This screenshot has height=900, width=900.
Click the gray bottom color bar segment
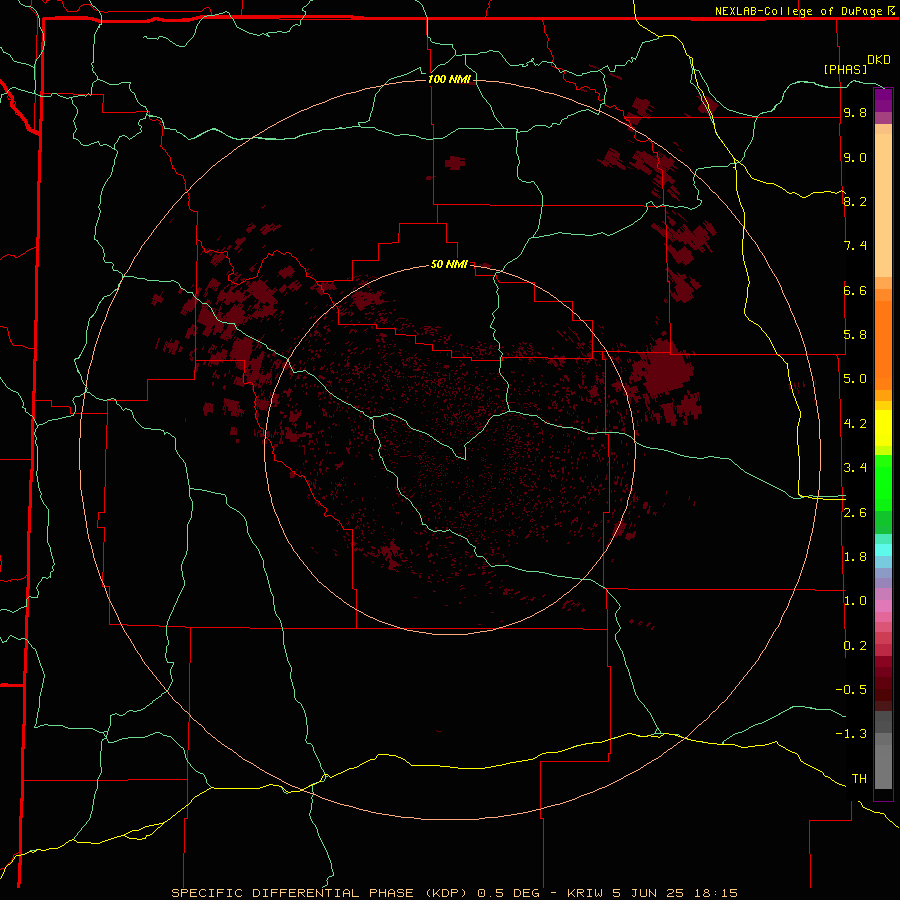(x=883, y=763)
